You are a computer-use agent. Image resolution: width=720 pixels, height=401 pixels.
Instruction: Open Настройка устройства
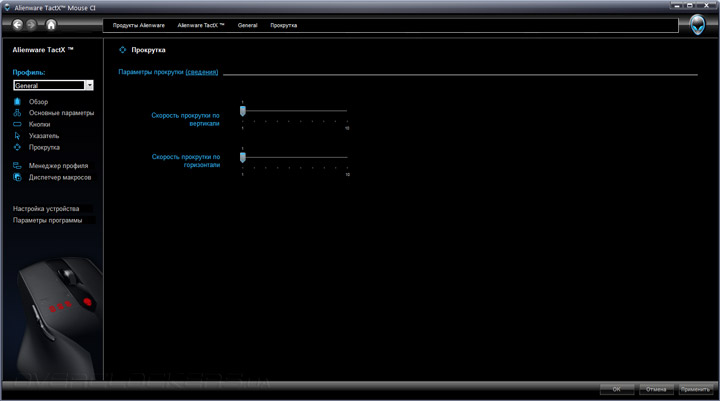click(46, 209)
